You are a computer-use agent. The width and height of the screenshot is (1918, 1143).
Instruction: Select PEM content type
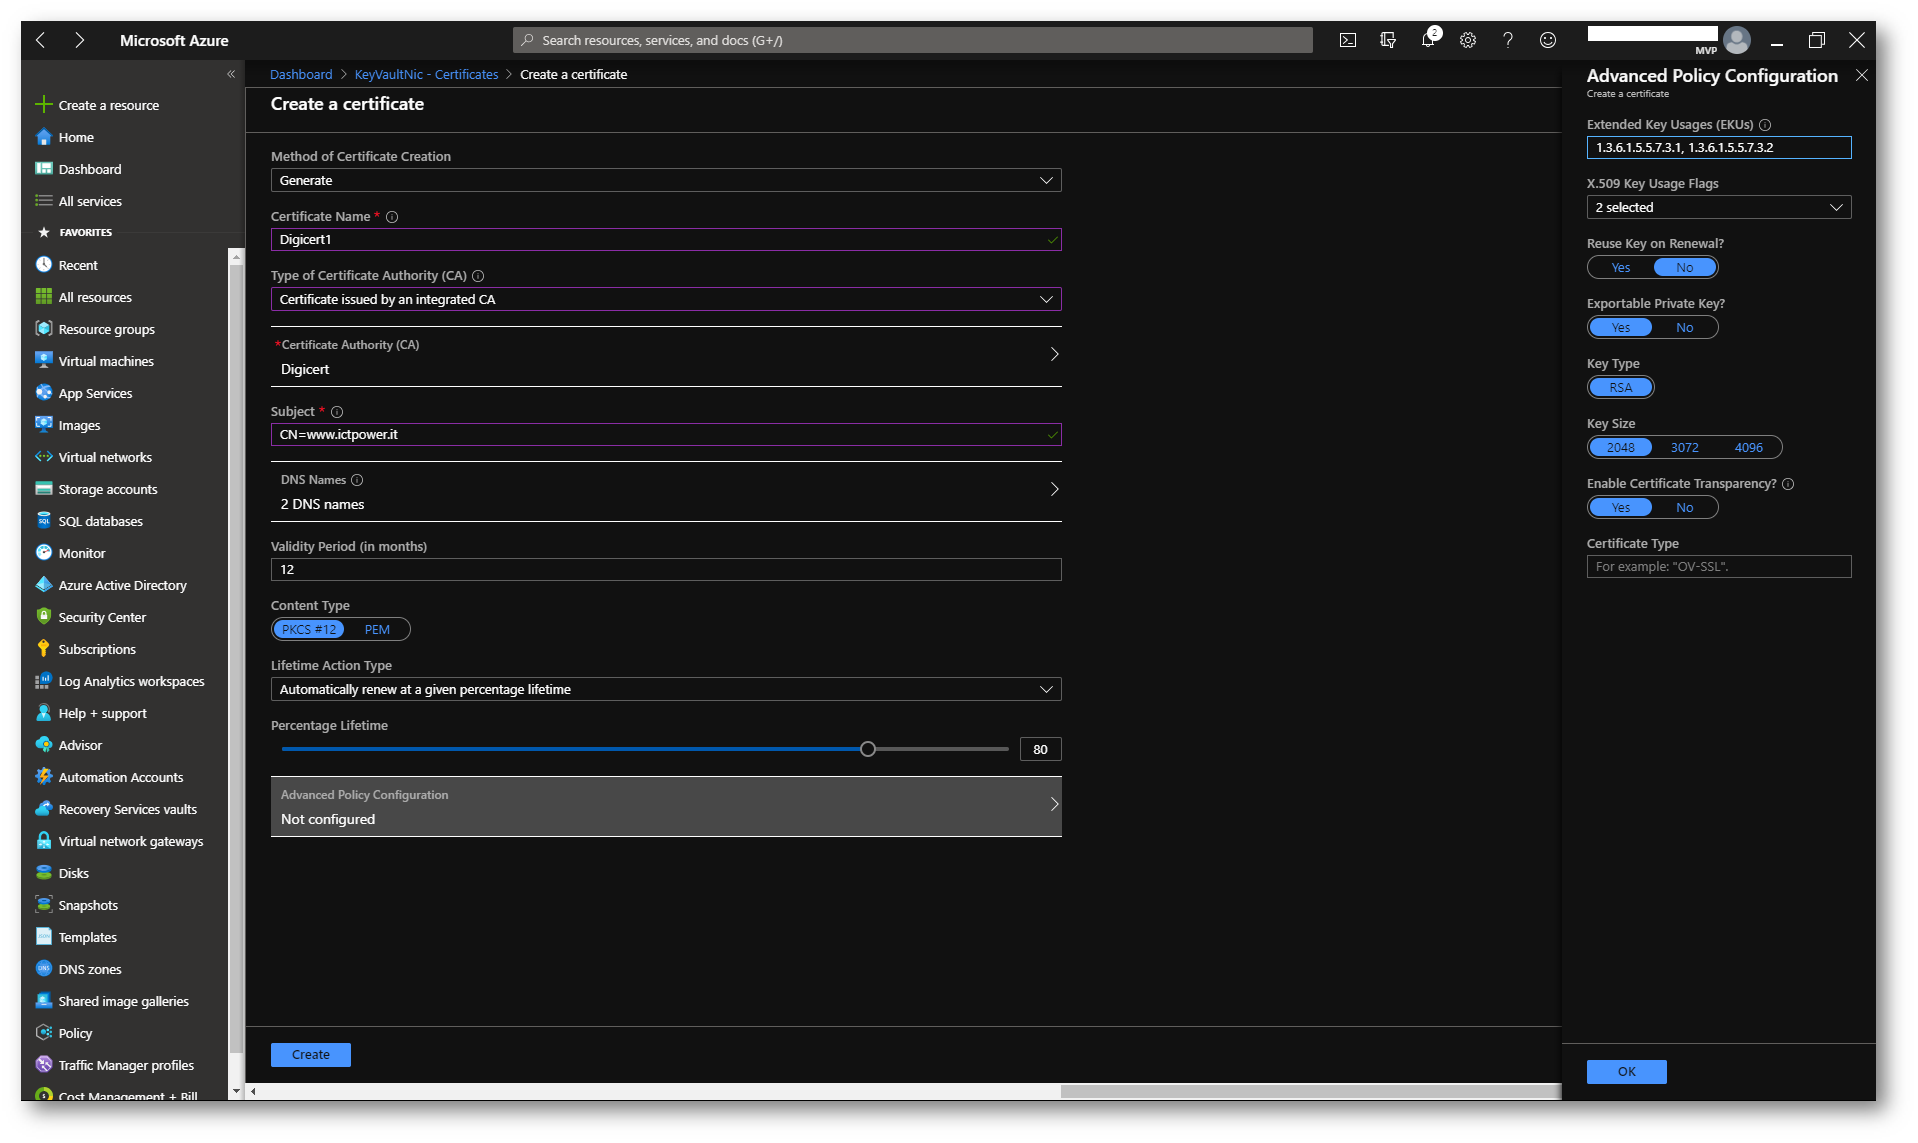(x=377, y=630)
